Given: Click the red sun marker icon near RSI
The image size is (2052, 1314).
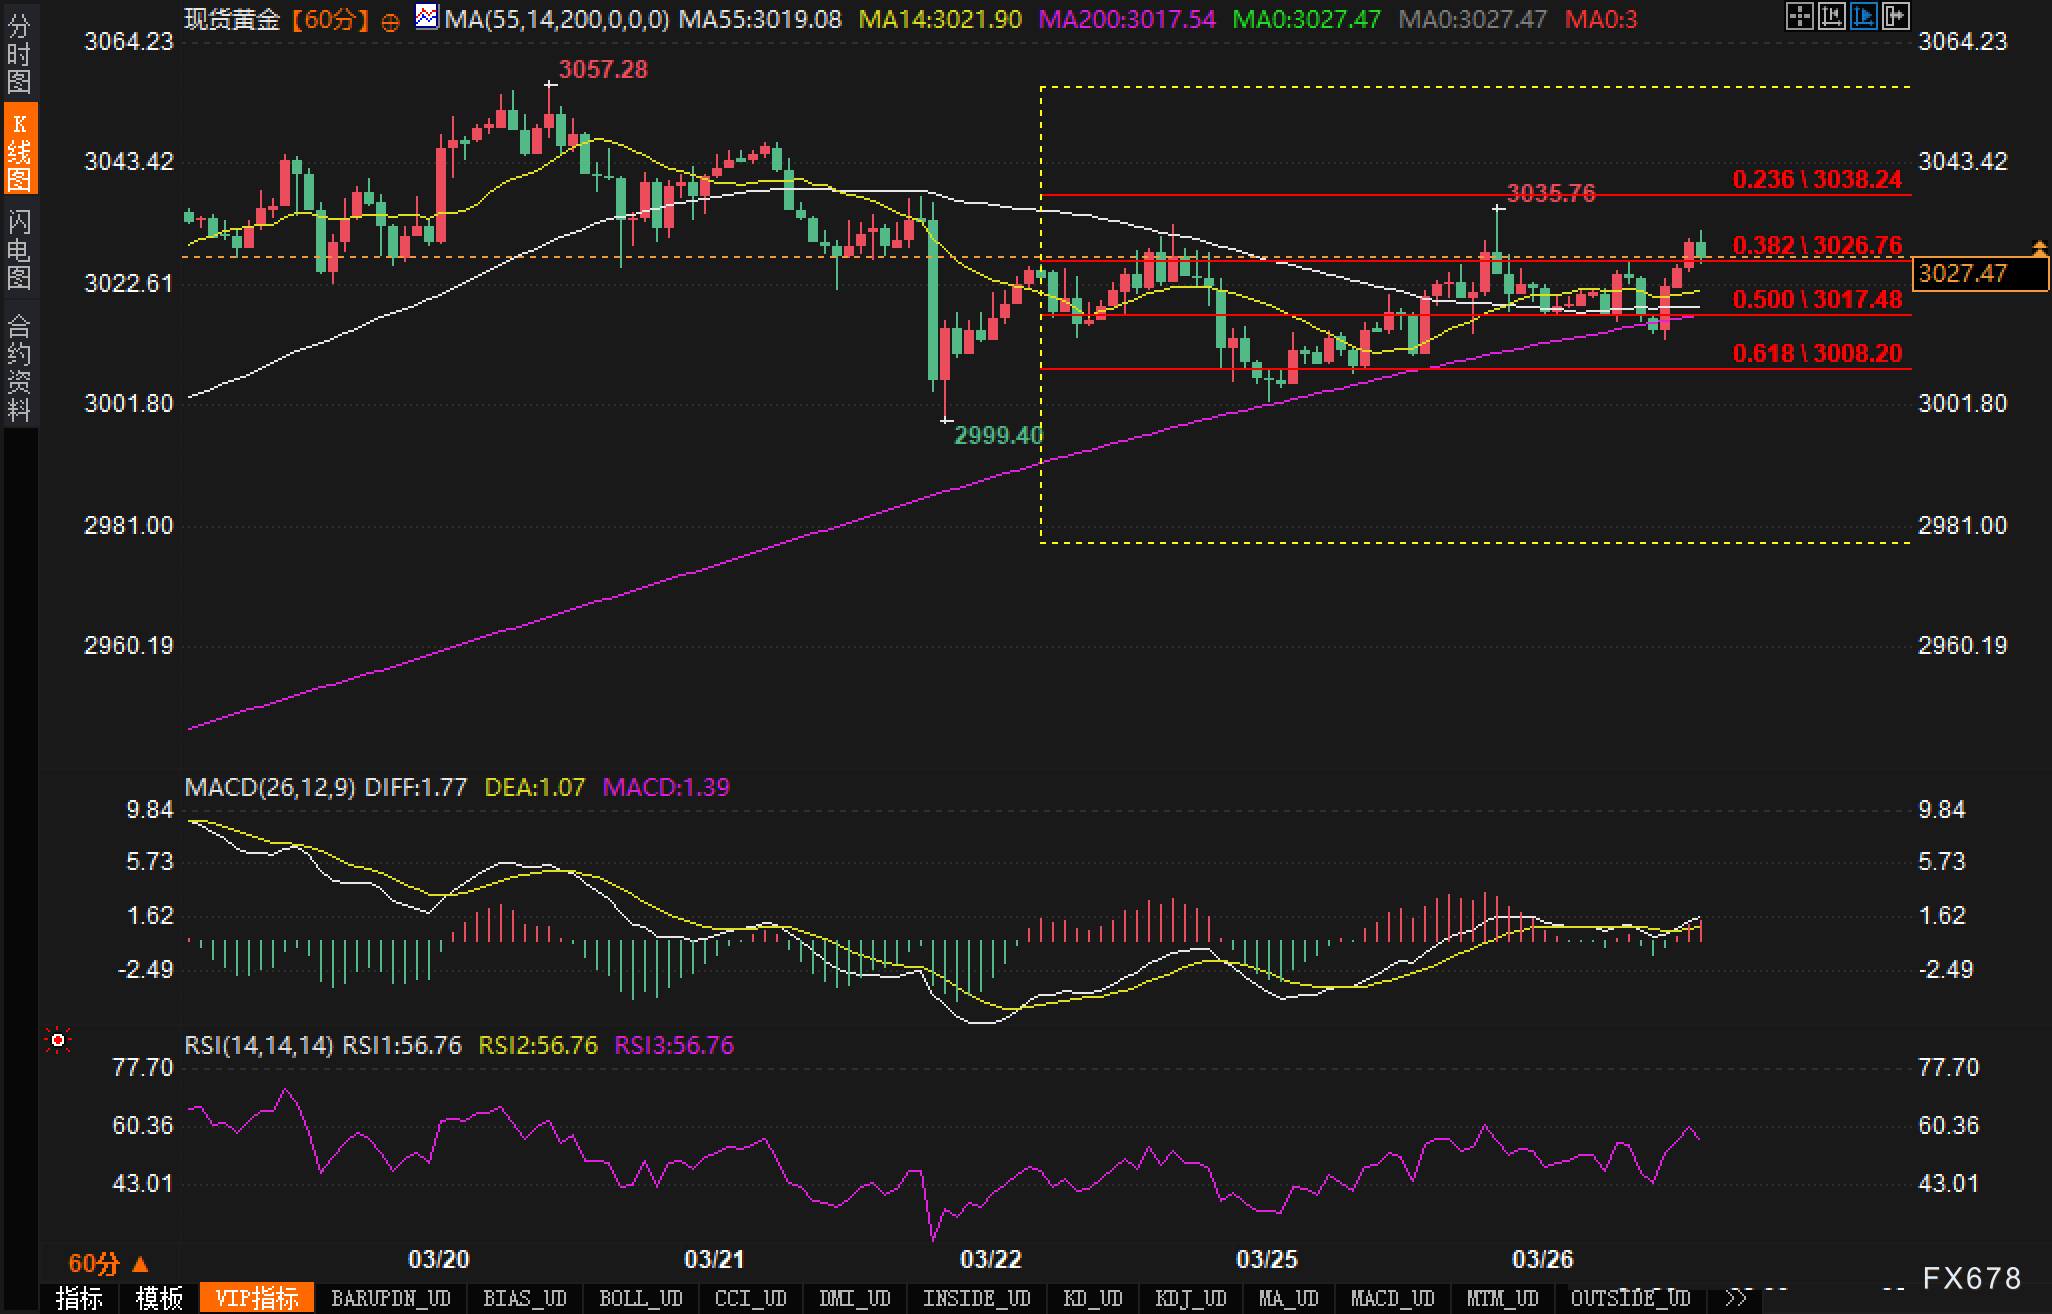Looking at the screenshot, I should [58, 1041].
